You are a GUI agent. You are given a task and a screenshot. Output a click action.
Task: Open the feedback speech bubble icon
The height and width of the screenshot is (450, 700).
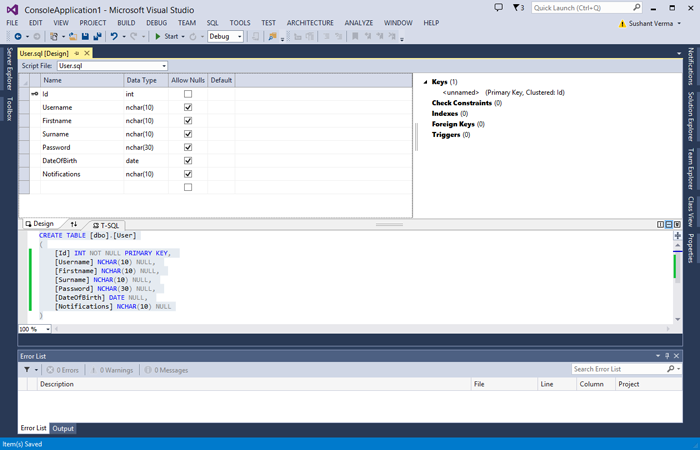coord(500,7)
